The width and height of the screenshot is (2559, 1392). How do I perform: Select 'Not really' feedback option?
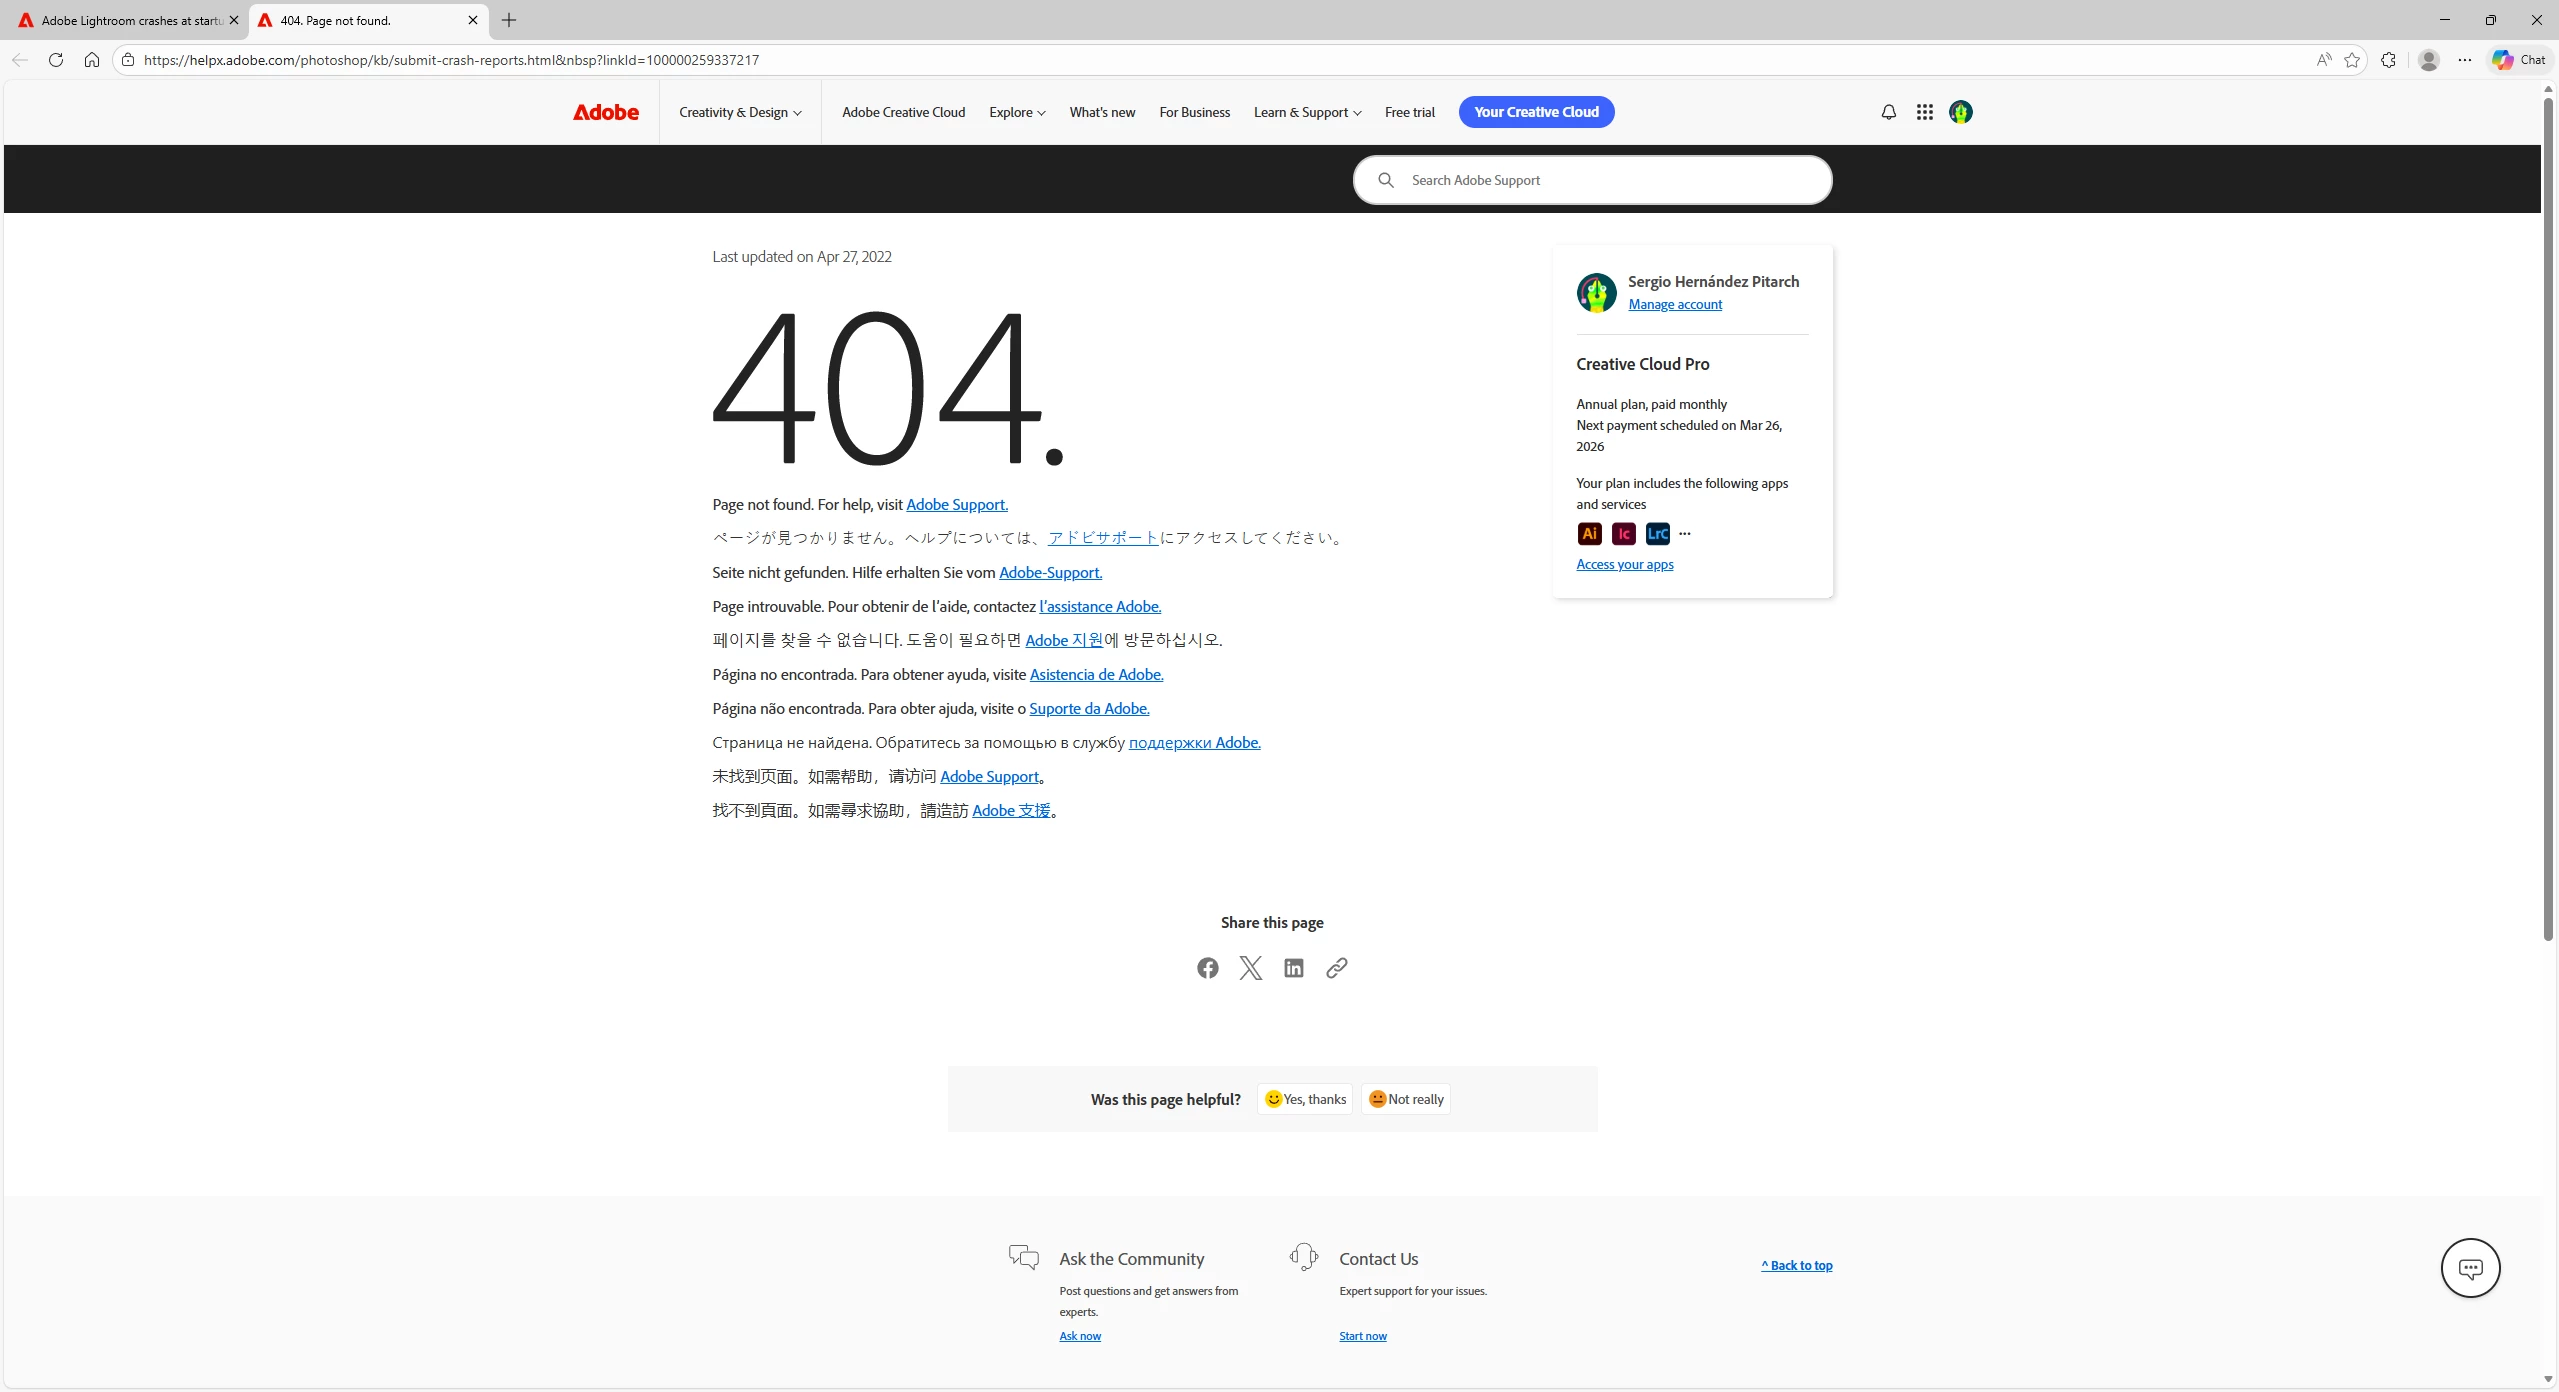point(1405,1099)
